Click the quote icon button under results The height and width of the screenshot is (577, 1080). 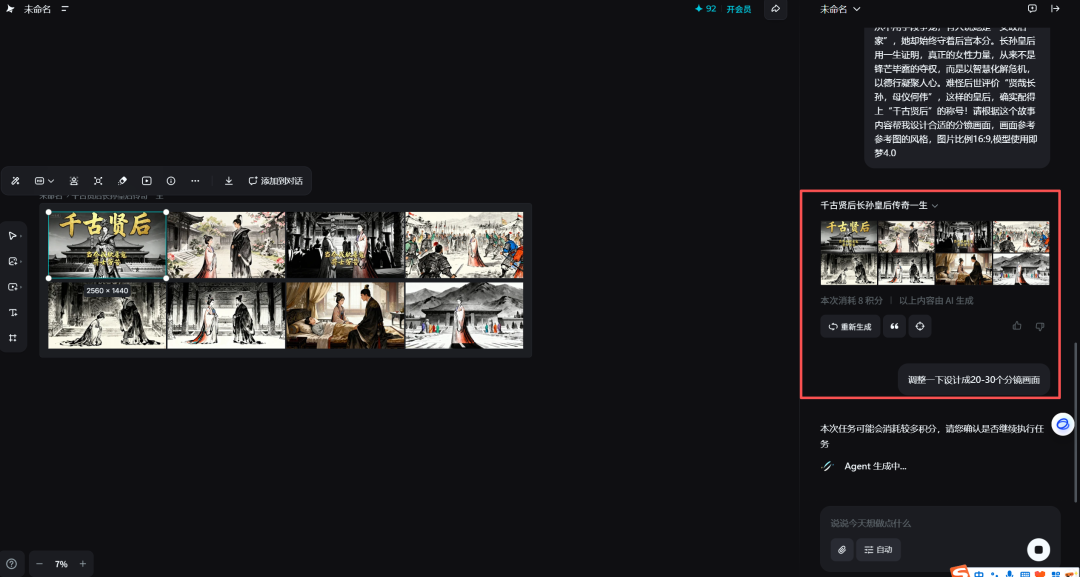click(894, 326)
